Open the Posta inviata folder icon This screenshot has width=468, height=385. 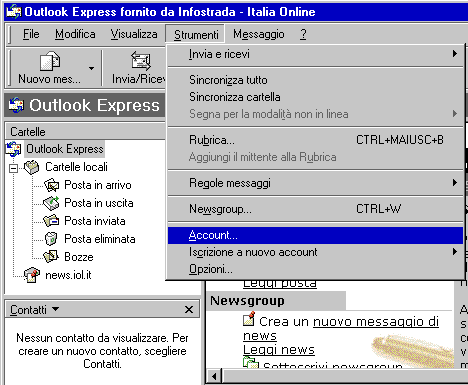[x=51, y=221]
